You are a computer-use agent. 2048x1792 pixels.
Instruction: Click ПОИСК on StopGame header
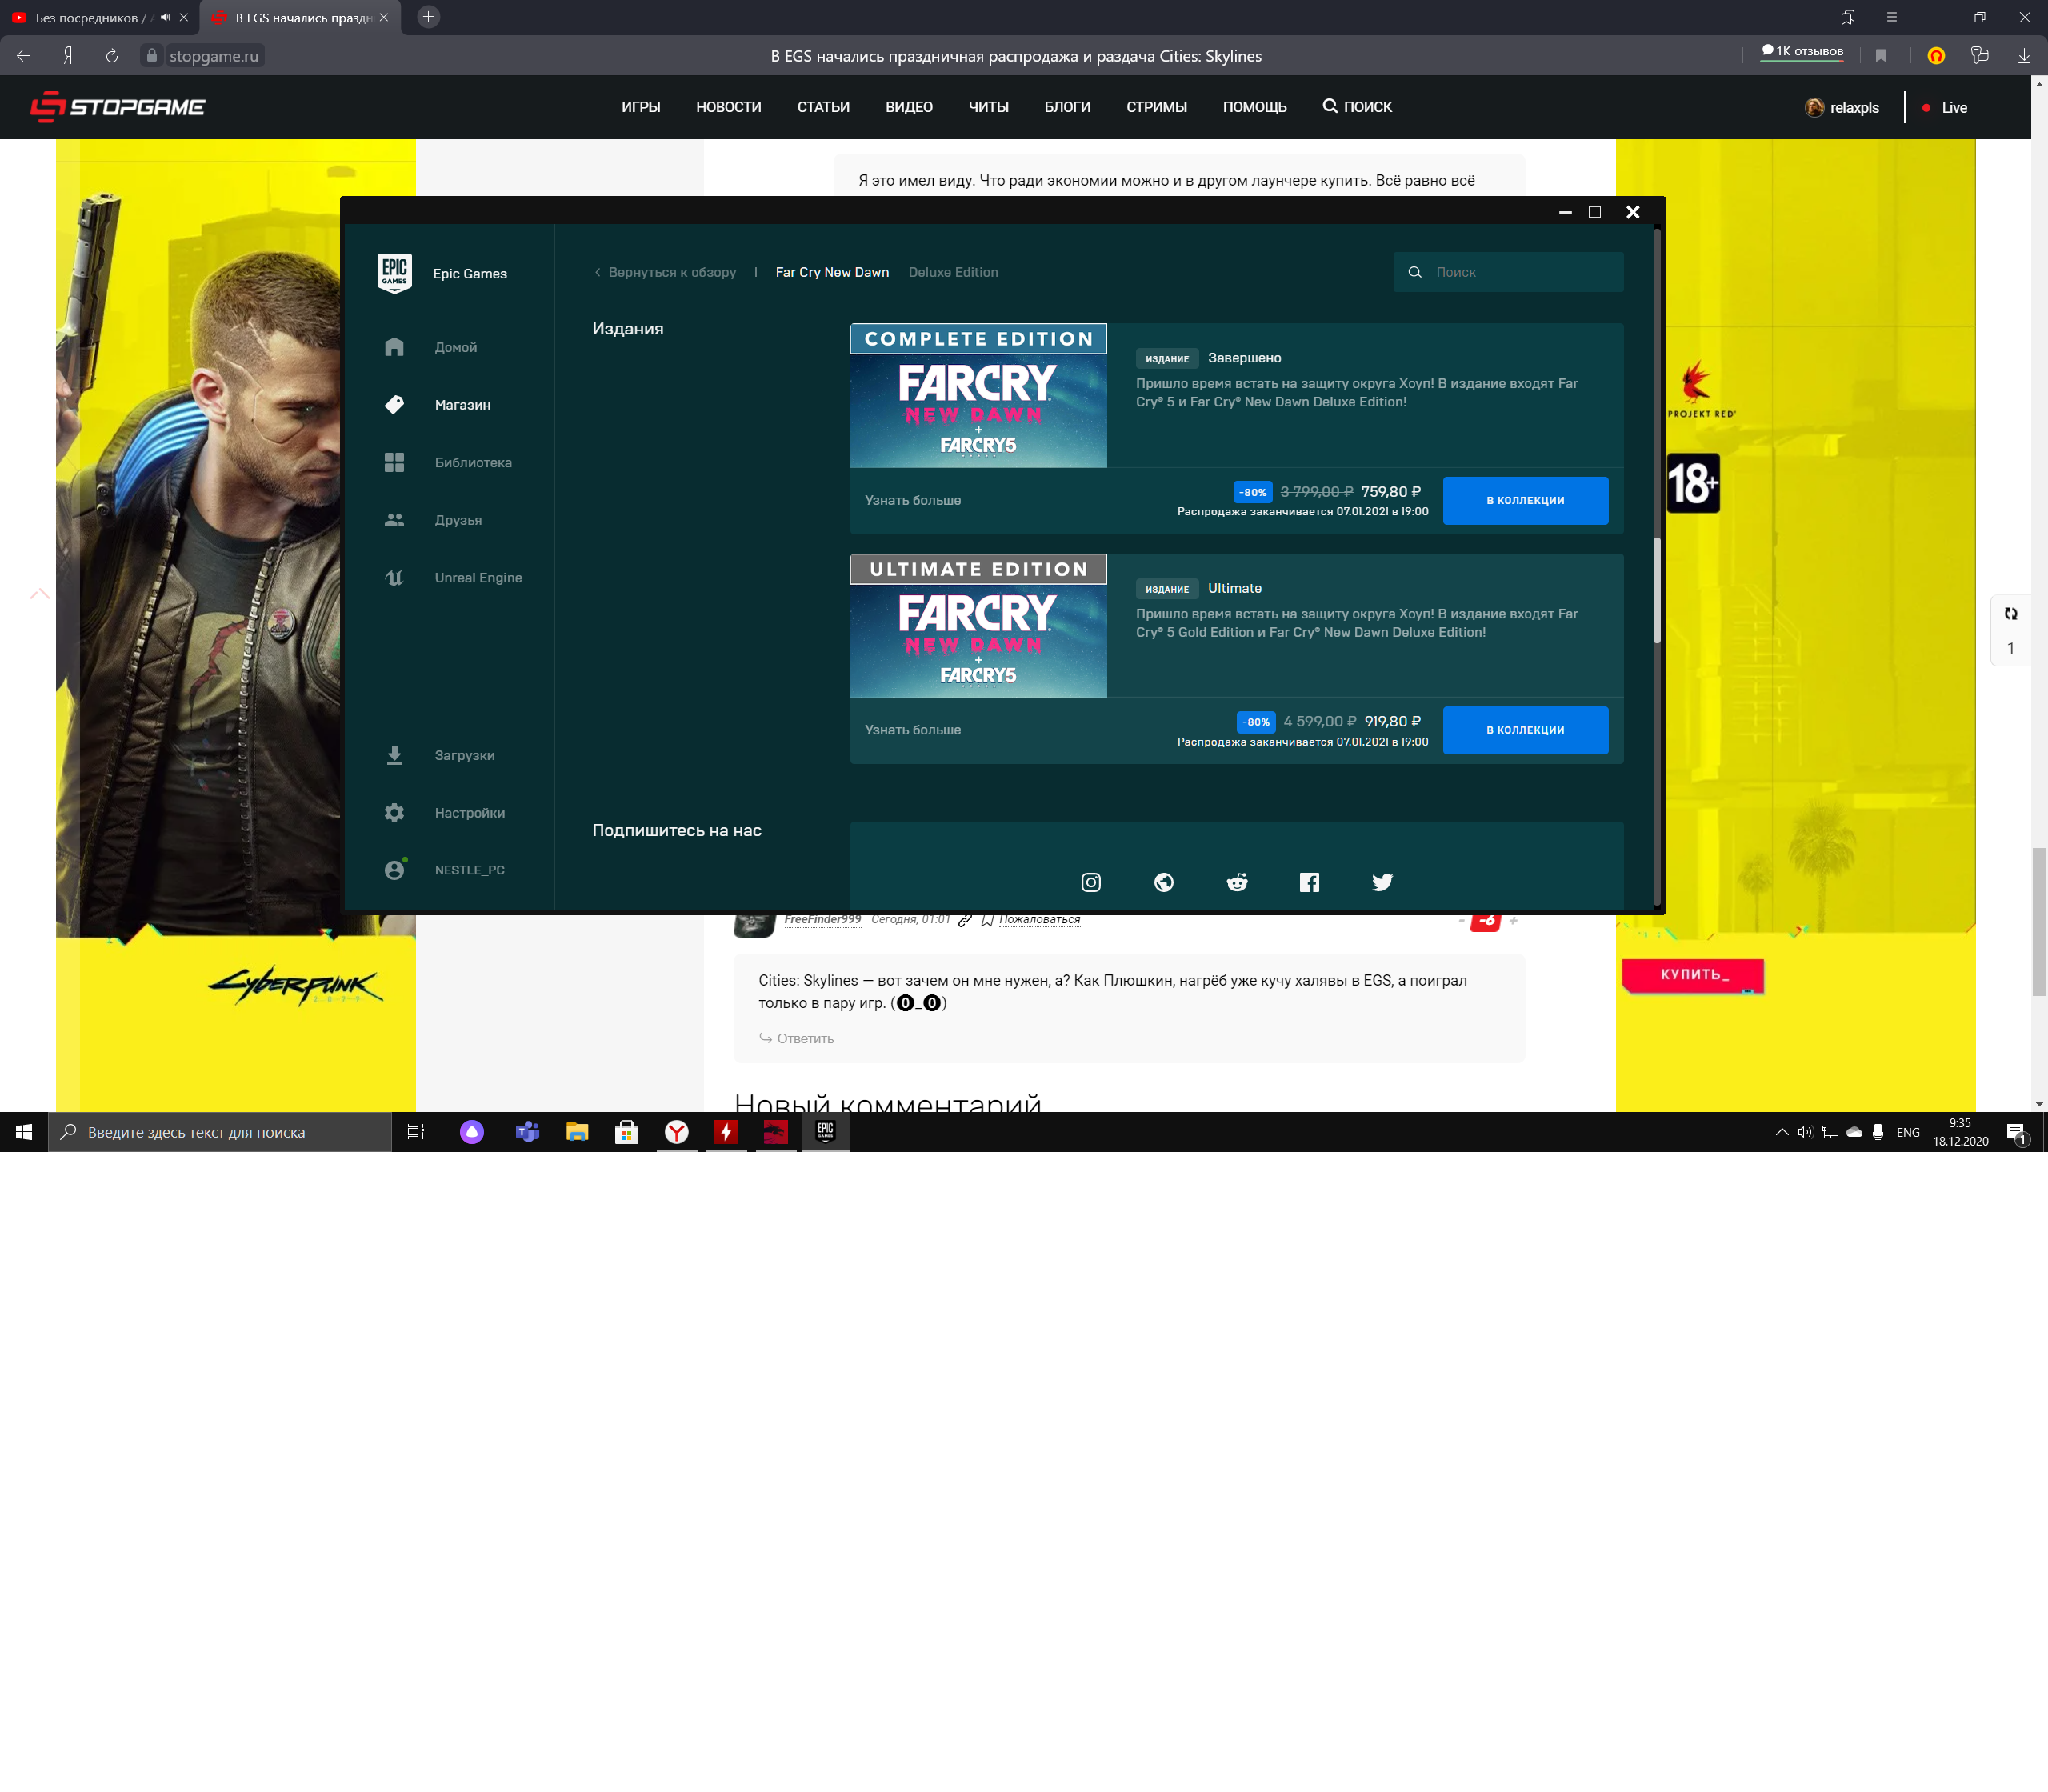(x=1357, y=107)
